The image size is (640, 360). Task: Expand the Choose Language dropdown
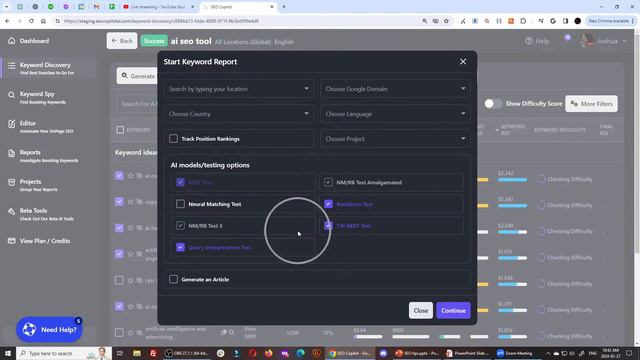point(395,114)
